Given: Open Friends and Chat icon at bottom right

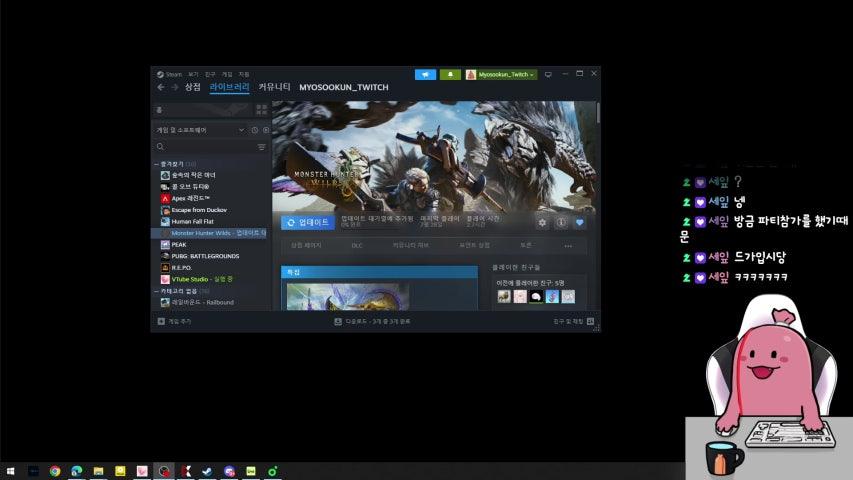Looking at the screenshot, I should (x=591, y=322).
